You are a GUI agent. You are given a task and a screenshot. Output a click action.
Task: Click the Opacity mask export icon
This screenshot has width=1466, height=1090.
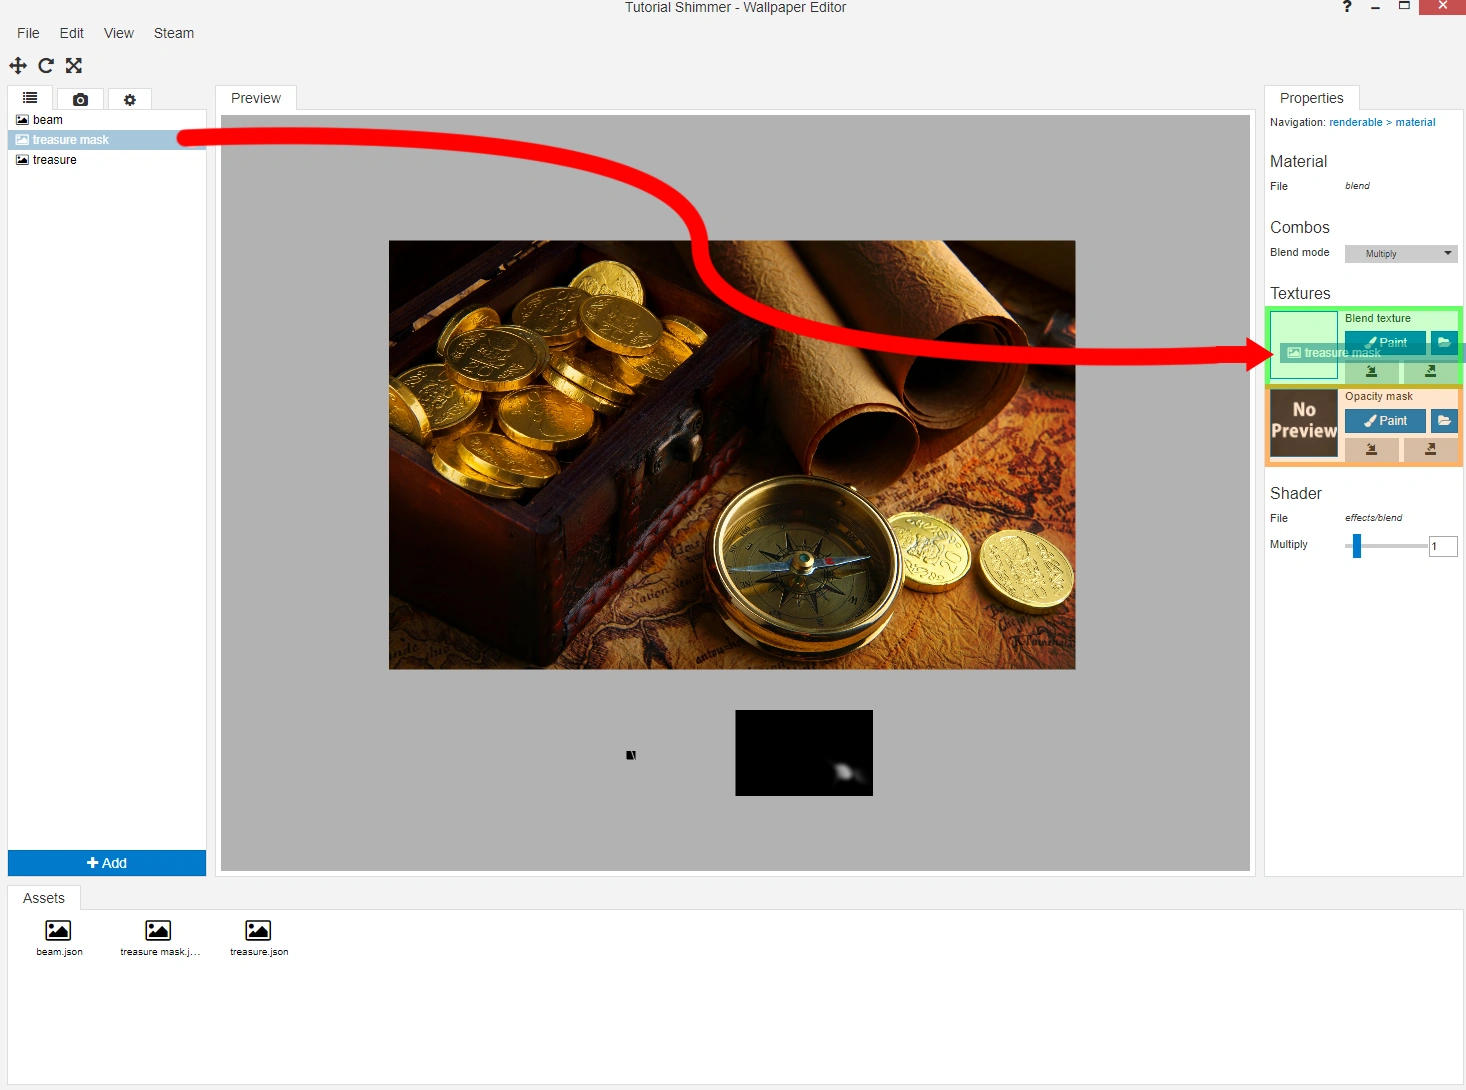tap(1430, 450)
